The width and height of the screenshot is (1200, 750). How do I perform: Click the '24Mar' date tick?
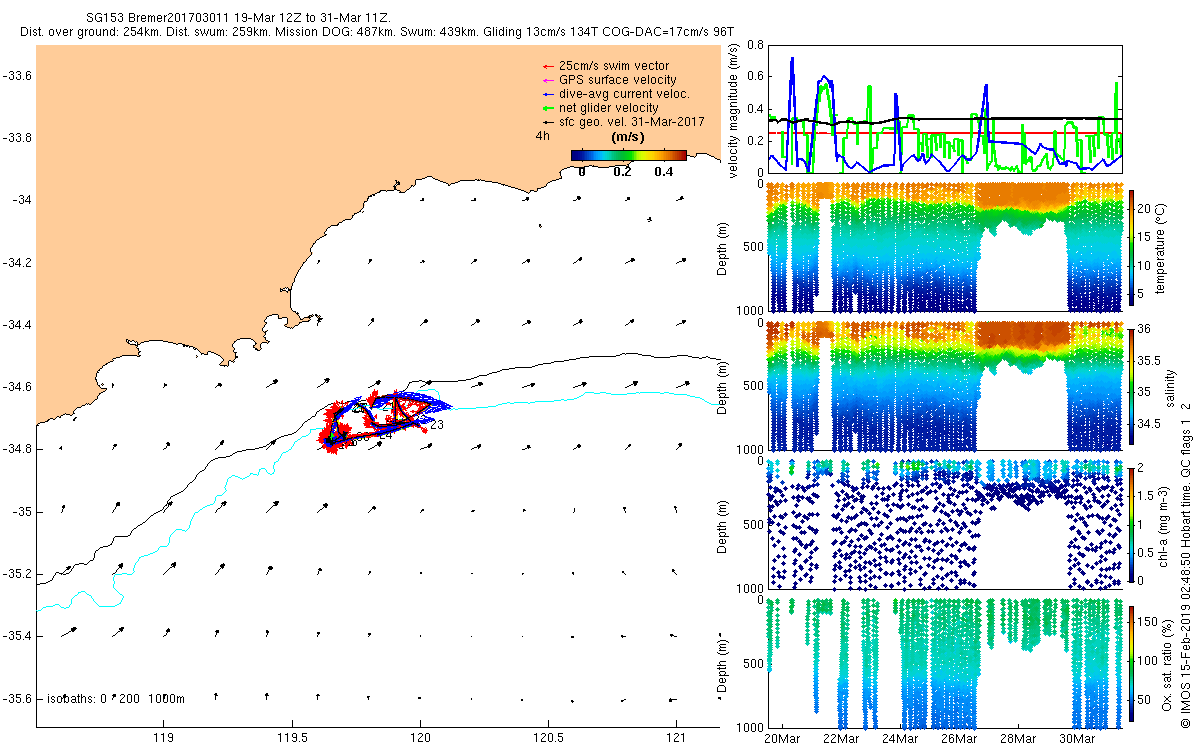pos(900,740)
